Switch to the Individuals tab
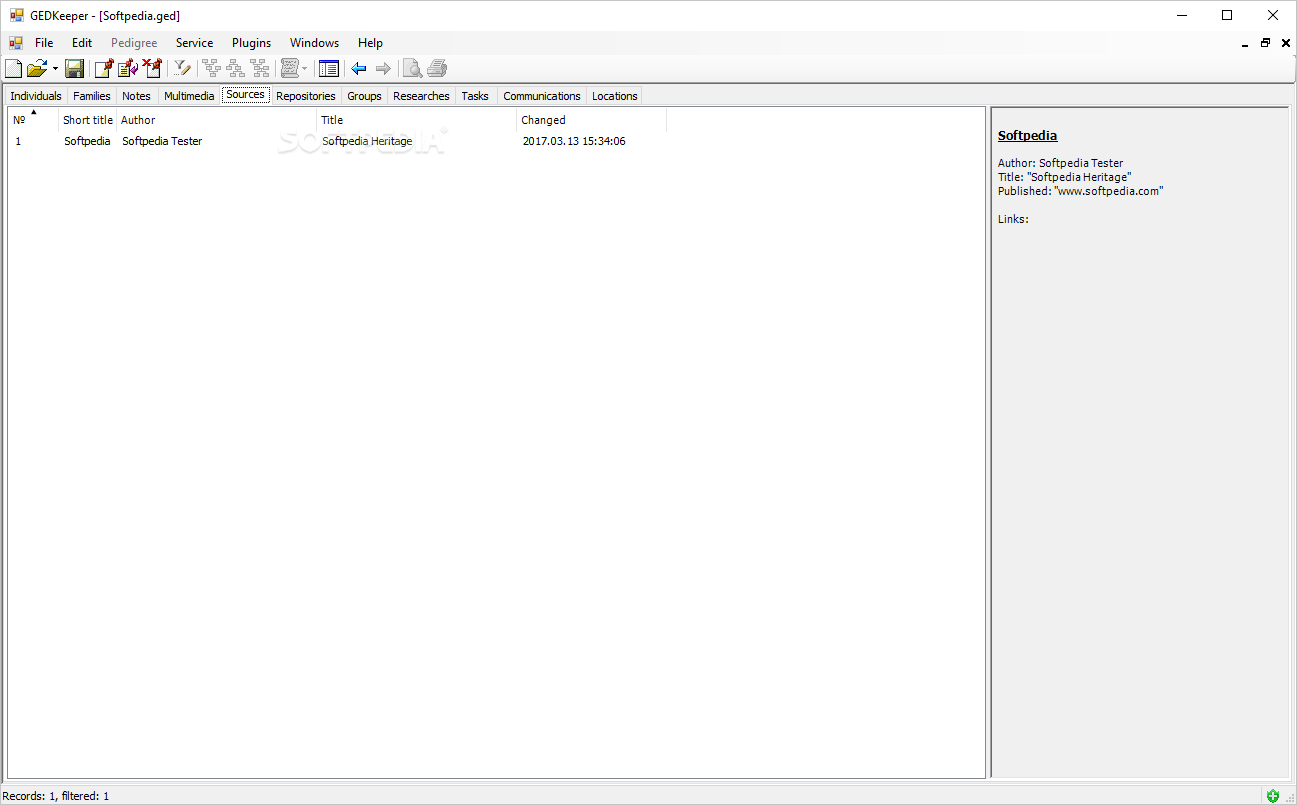This screenshot has height=805, width=1297. [x=36, y=96]
